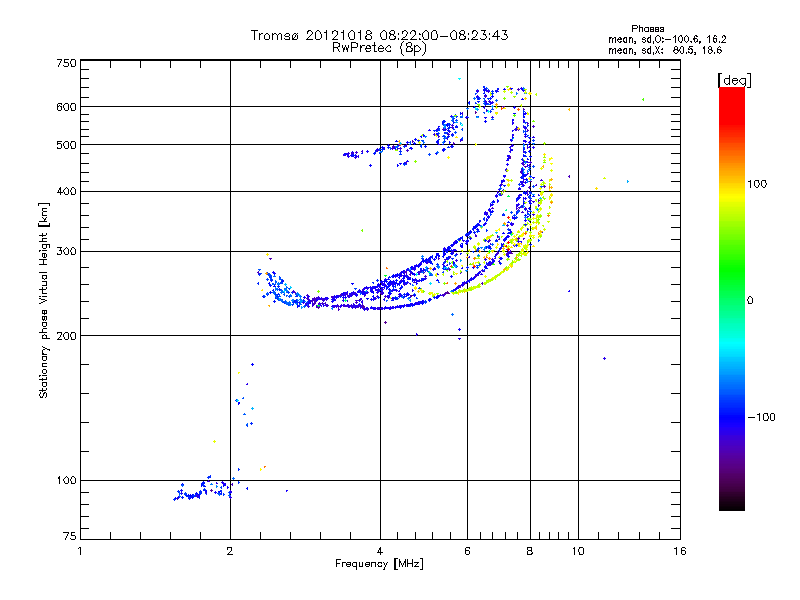Image resolution: width=800 pixels, height=600 pixels.
Task: Click the 'RwPretec (8p)' subtitle
Action: (379, 48)
